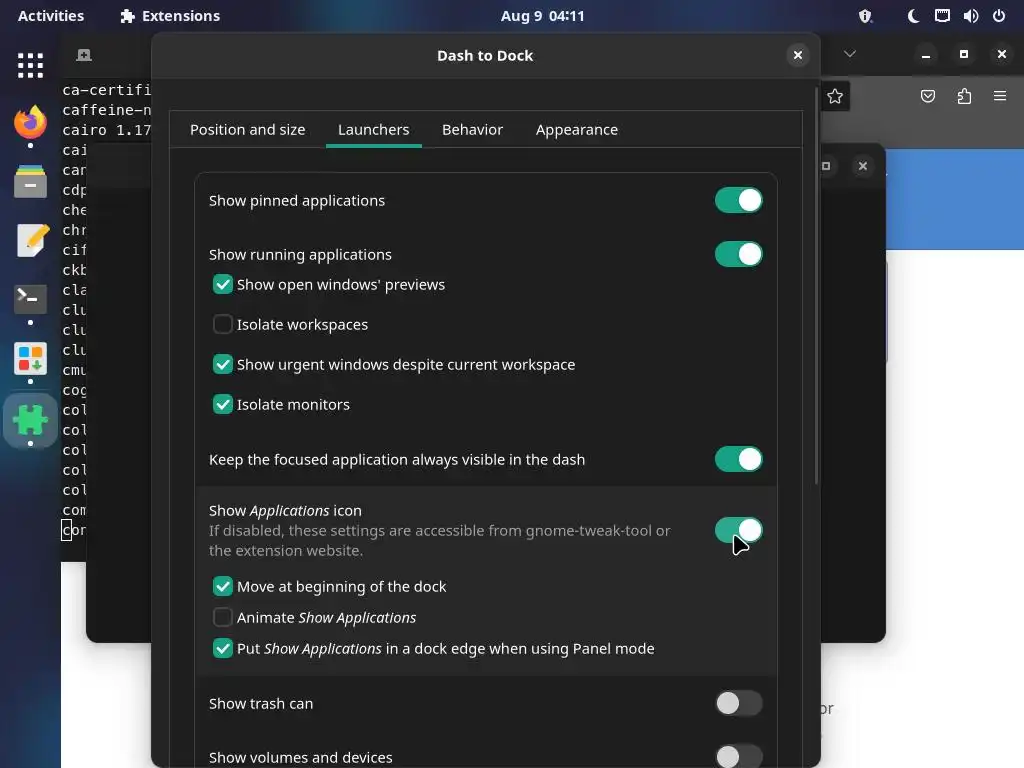Switch to the Behavior tab
The image size is (1024, 768).
point(472,129)
